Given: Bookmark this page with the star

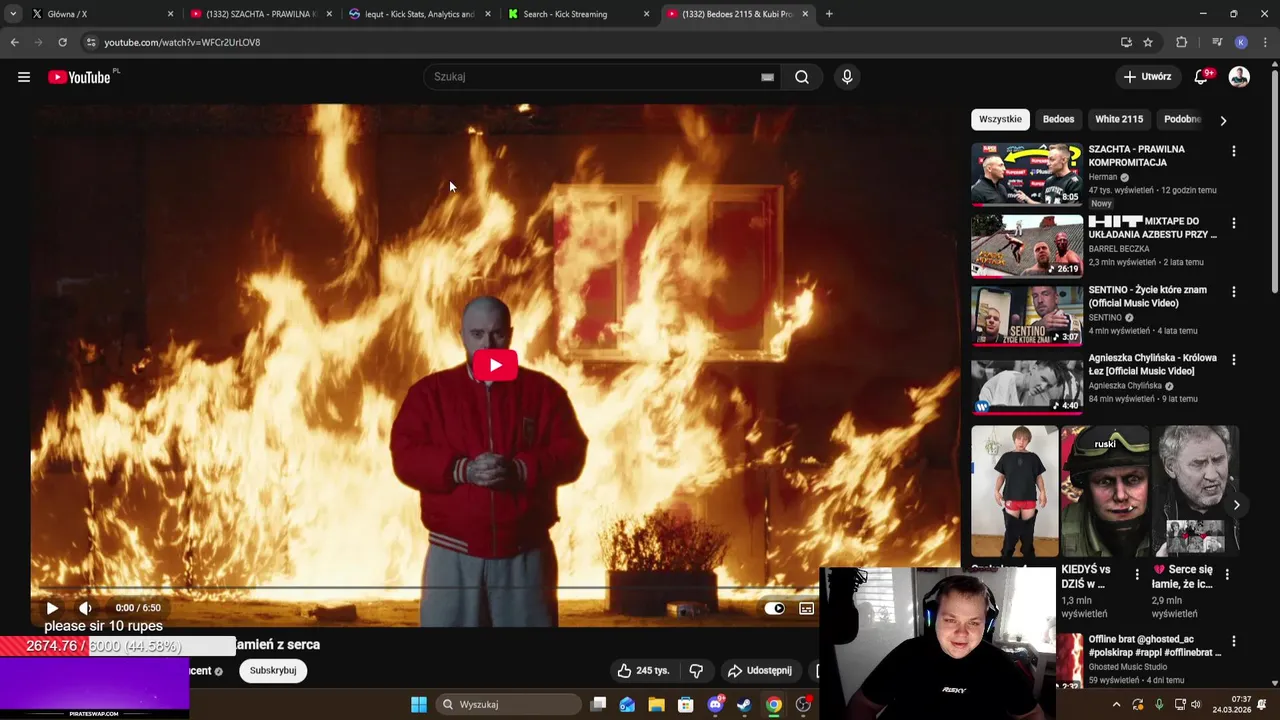Looking at the screenshot, I should pos(1148,42).
